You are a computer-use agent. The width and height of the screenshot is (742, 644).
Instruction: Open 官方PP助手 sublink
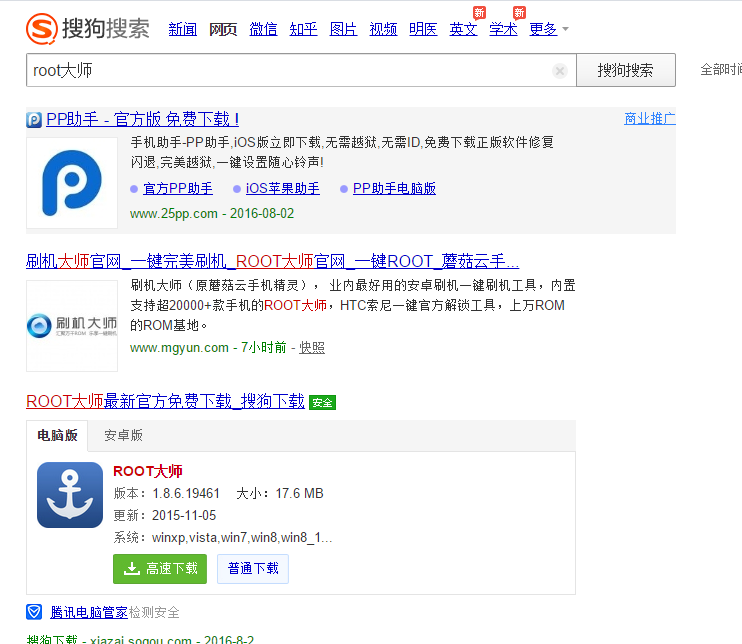178,189
